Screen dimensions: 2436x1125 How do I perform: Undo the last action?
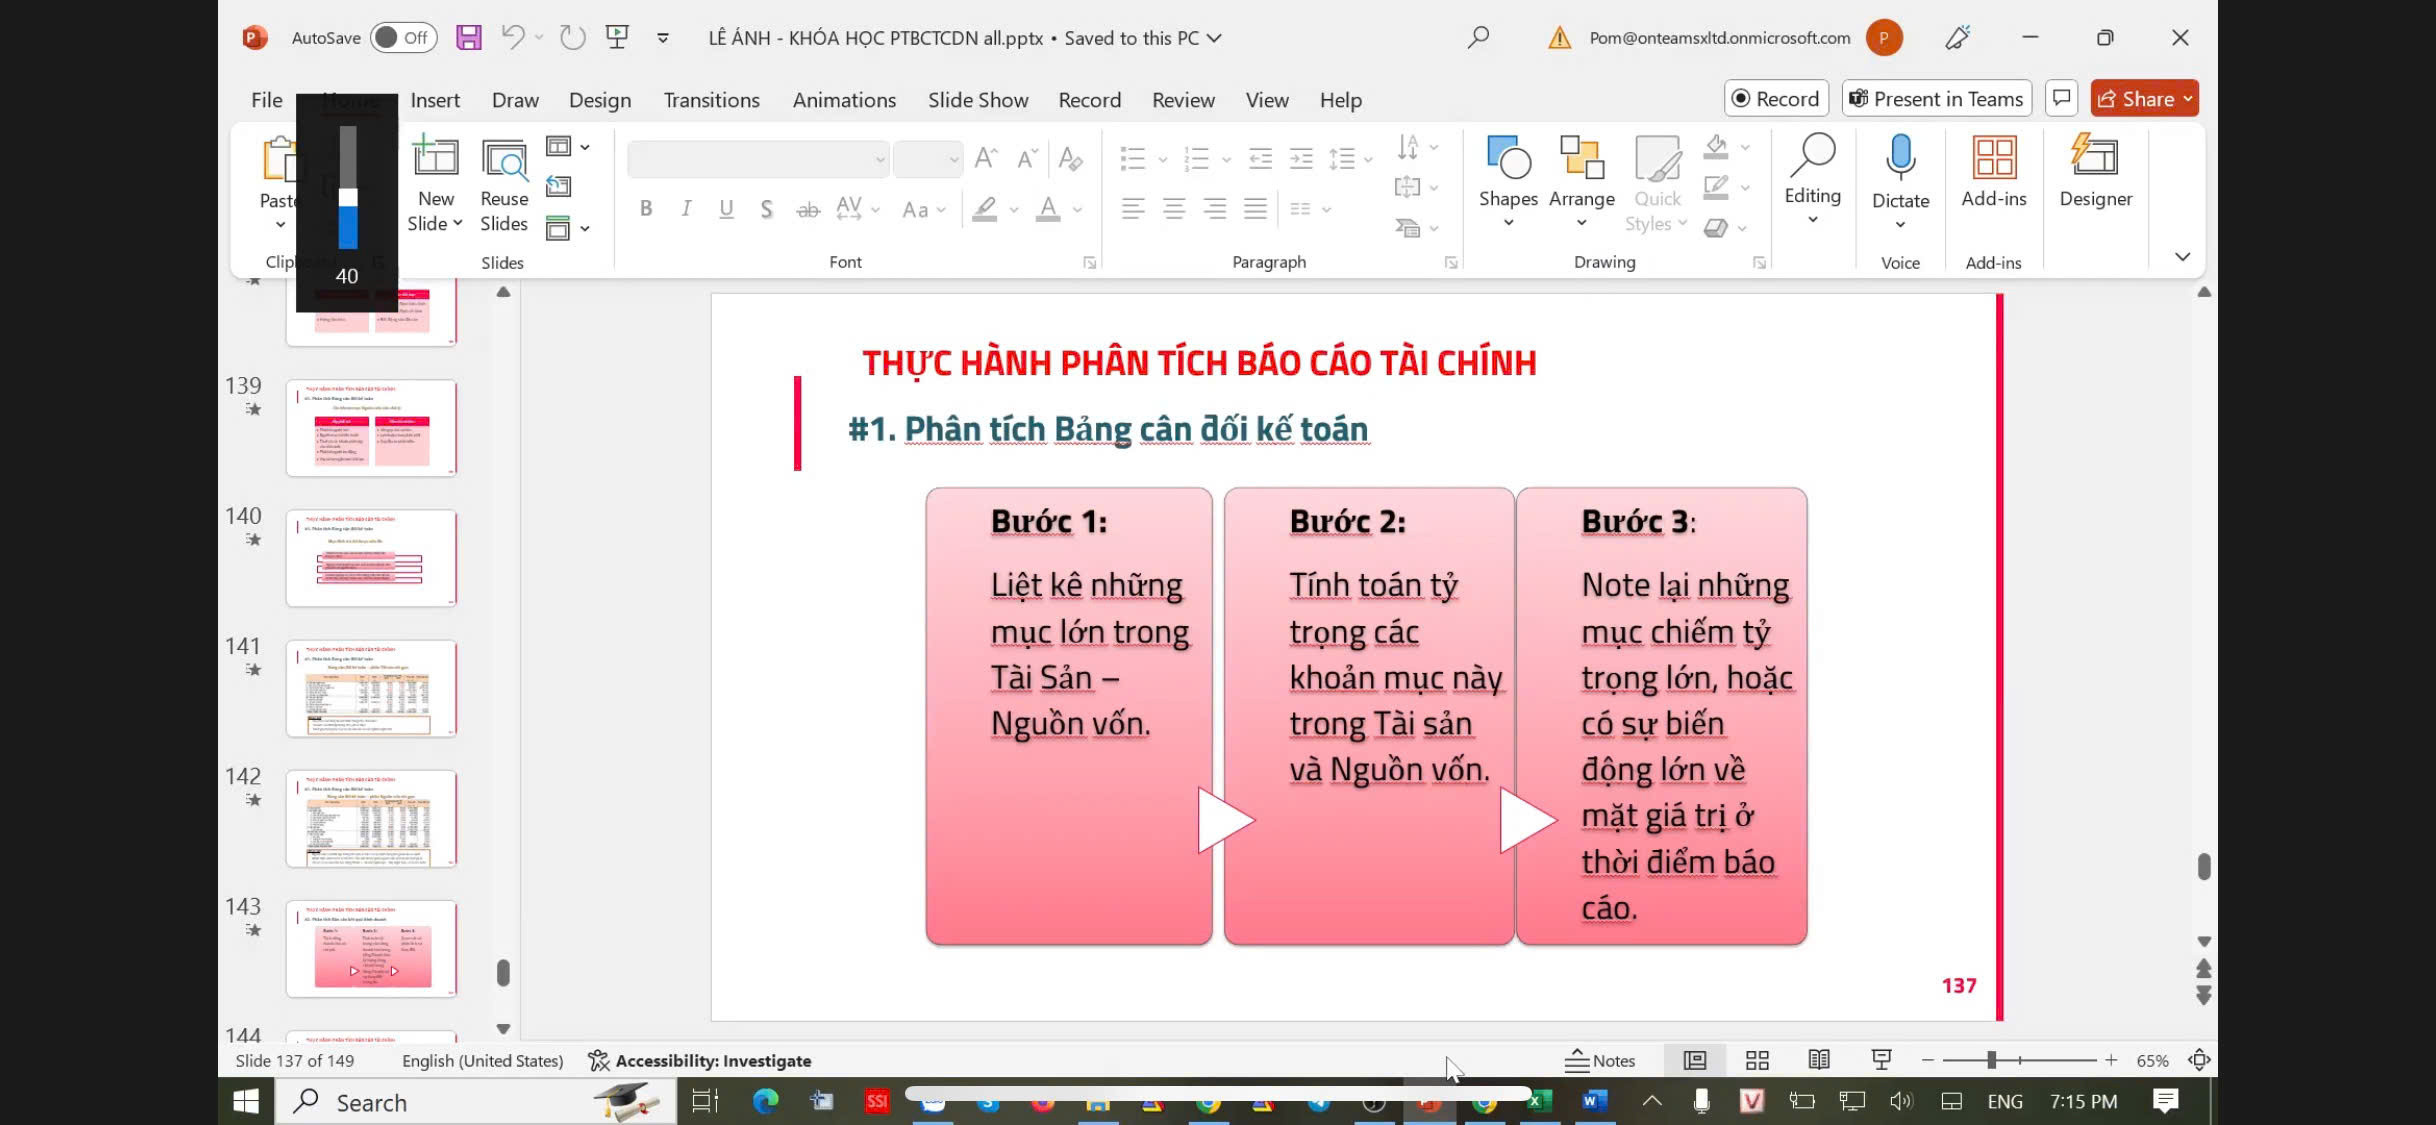(513, 38)
